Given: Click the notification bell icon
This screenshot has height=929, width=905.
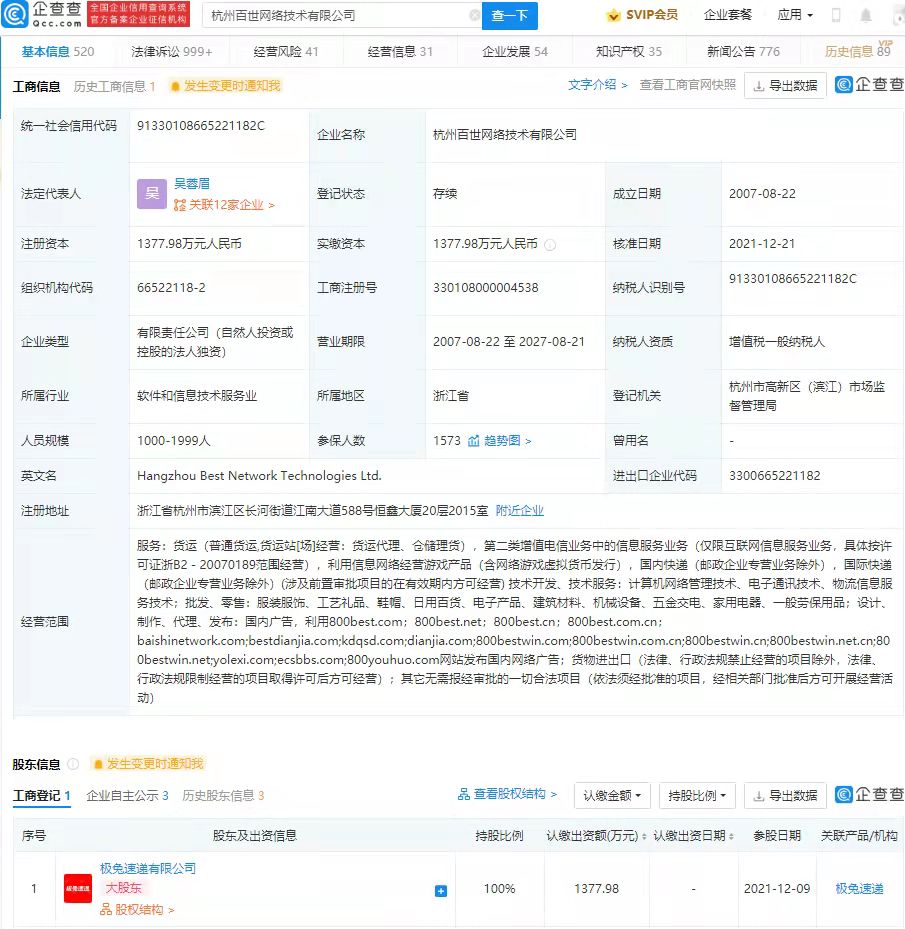Looking at the screenshot, I should [x=865, y=15].
